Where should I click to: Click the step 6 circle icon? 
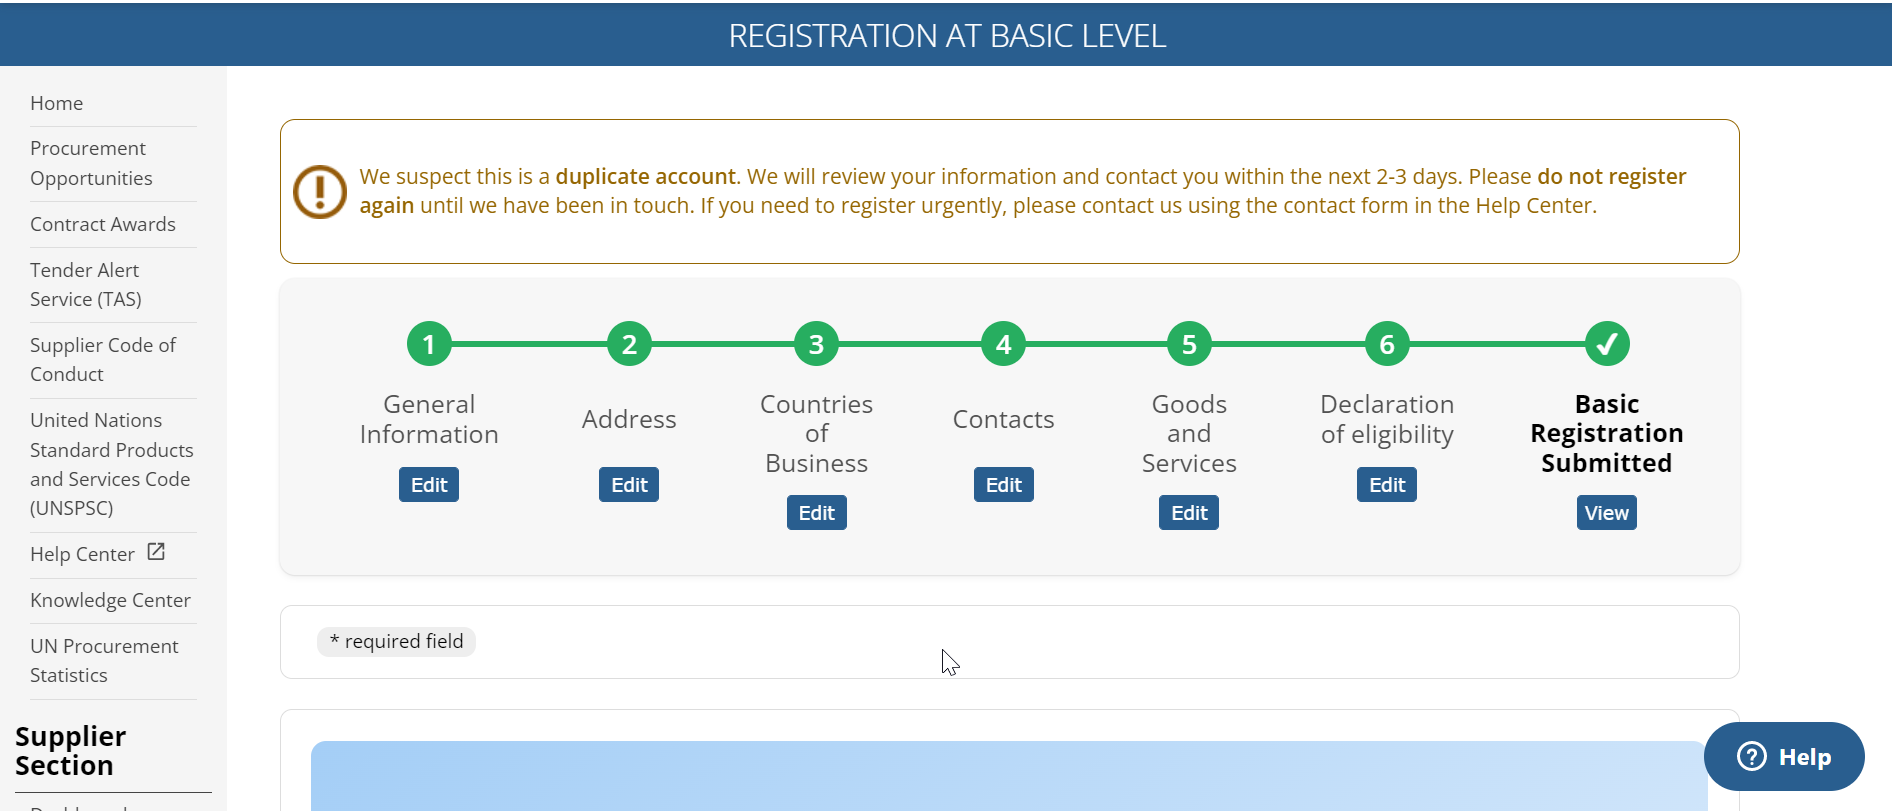[1387, 344]
